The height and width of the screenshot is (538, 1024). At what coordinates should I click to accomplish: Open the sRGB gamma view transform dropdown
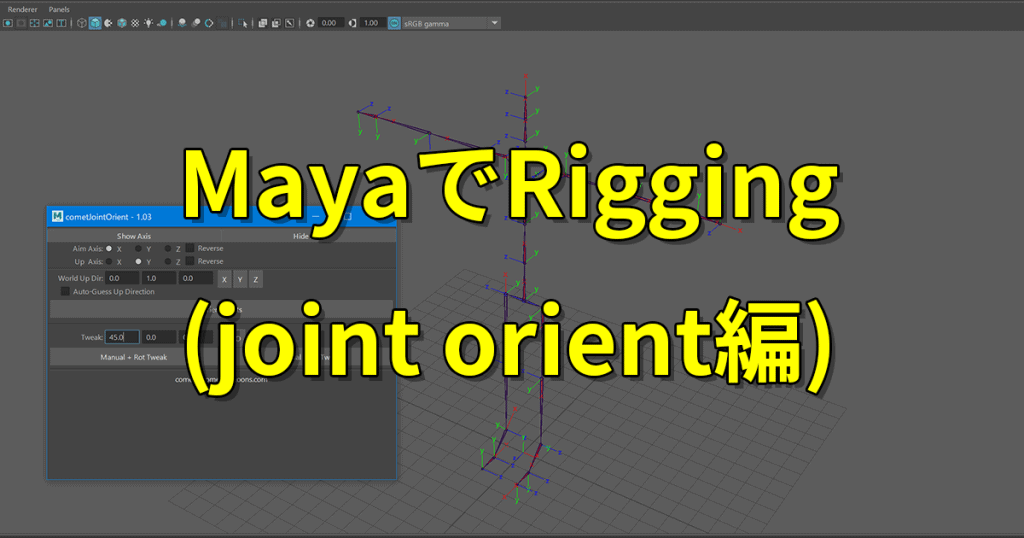(x=444, y=23)
